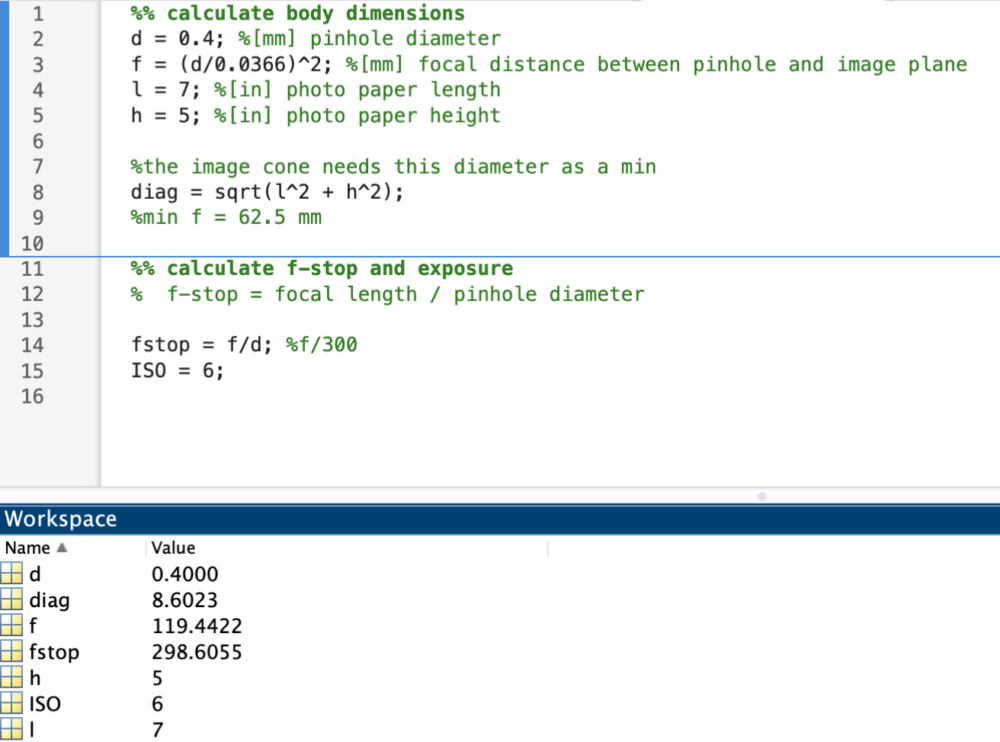Screen dimensions: 1000x742
Task: Select the Workspace panel title bar
Action: 500,519
